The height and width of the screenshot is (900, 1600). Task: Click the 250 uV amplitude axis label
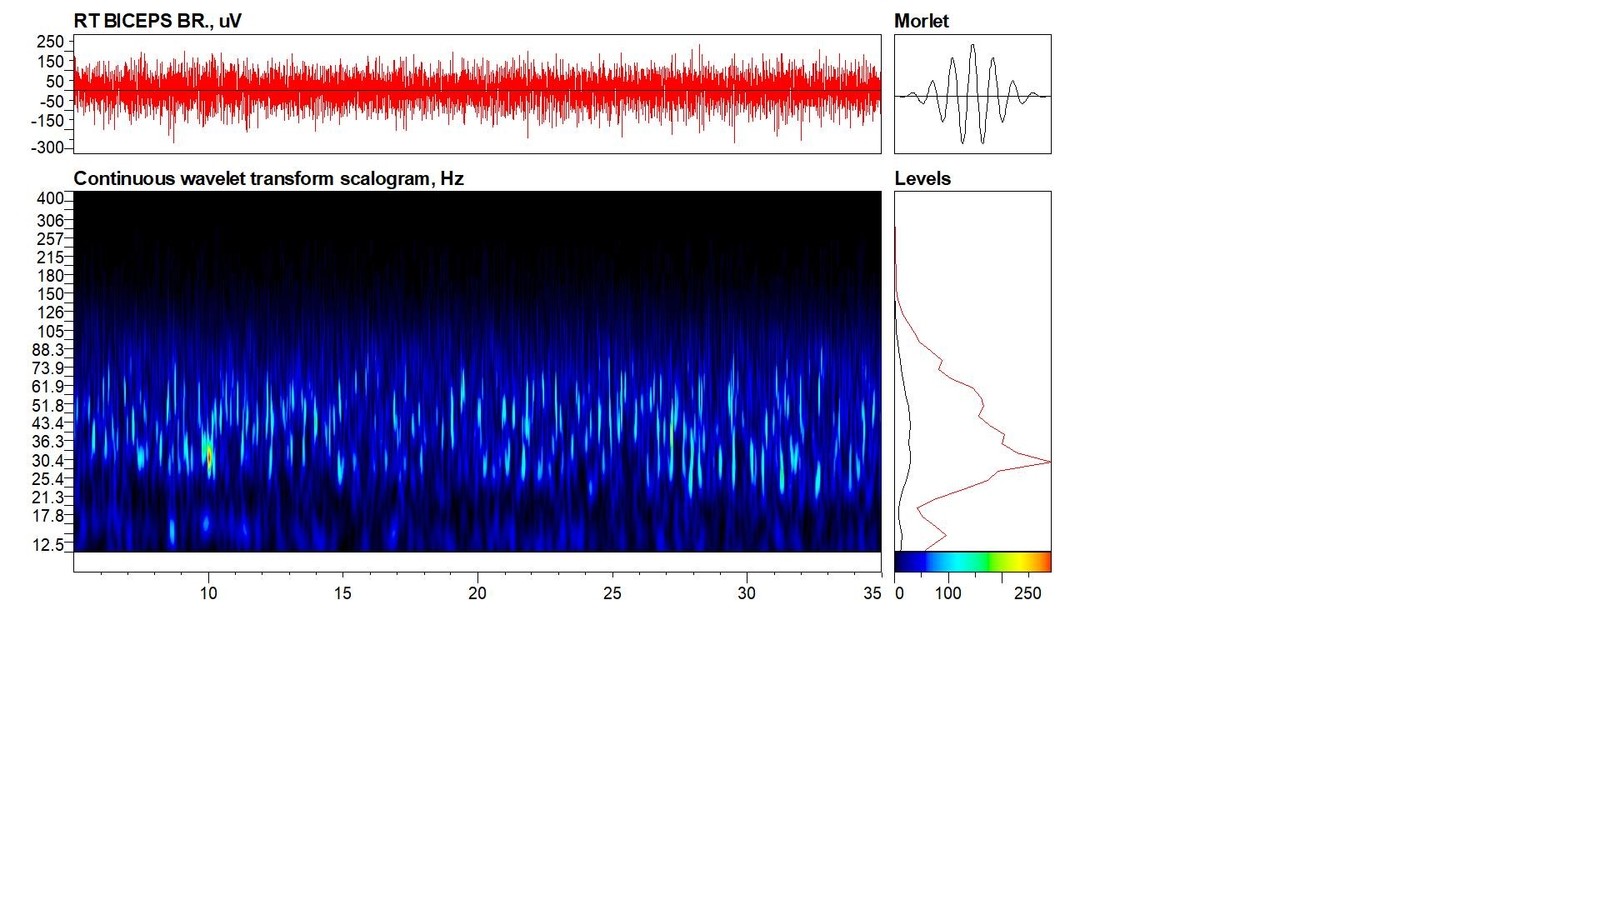click(50, 42)
